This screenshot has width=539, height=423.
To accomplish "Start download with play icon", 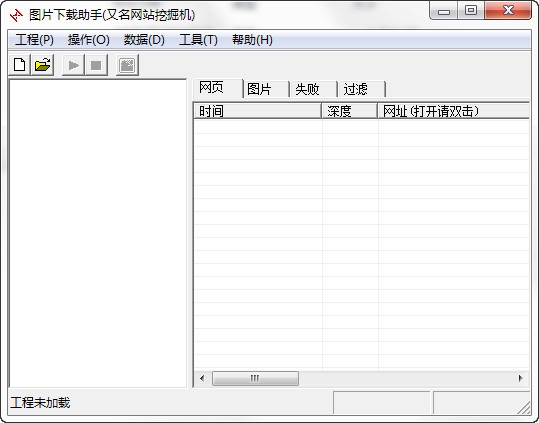I will [x=73, y=65].
